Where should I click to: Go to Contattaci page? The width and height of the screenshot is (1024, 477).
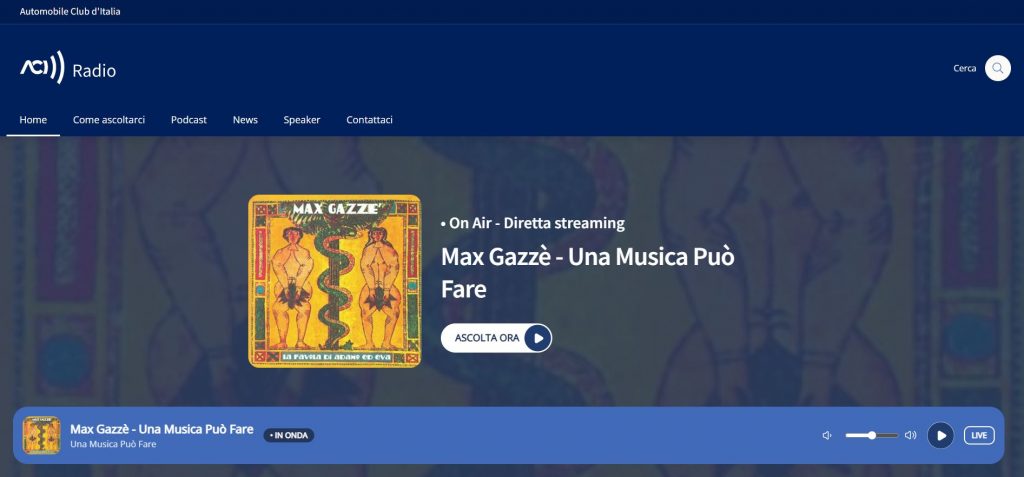[x=370, y=120]
